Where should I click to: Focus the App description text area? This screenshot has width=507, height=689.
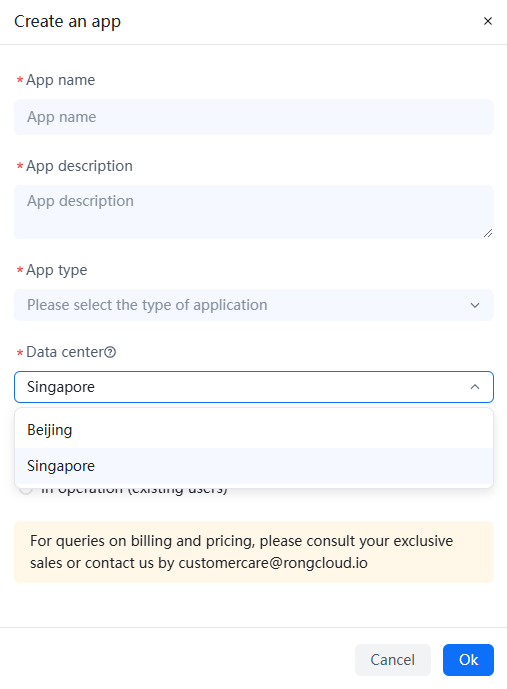tap(254, 212)
